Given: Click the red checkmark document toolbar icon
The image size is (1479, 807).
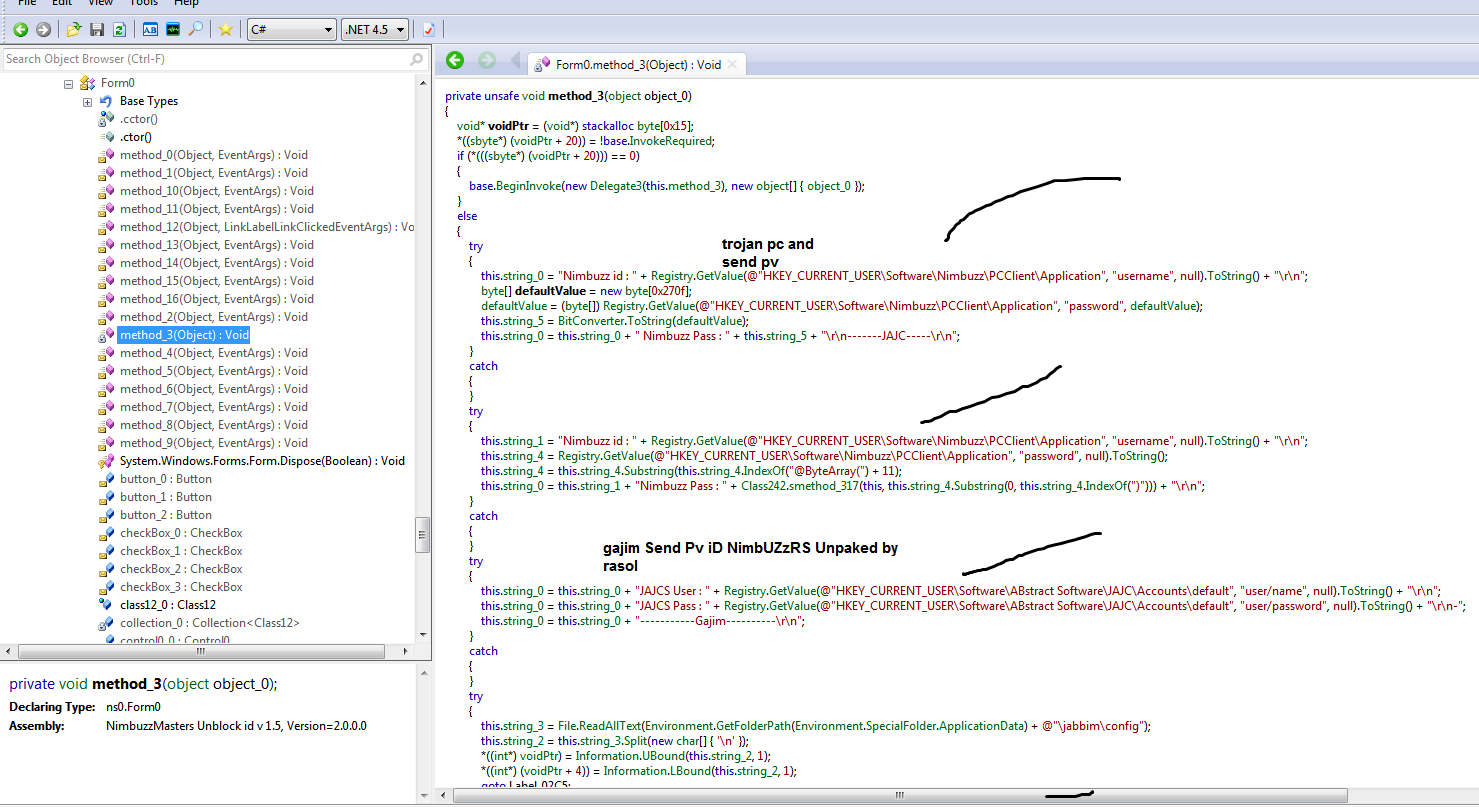Looking at the screenshot, I should [x=429, y=30].
